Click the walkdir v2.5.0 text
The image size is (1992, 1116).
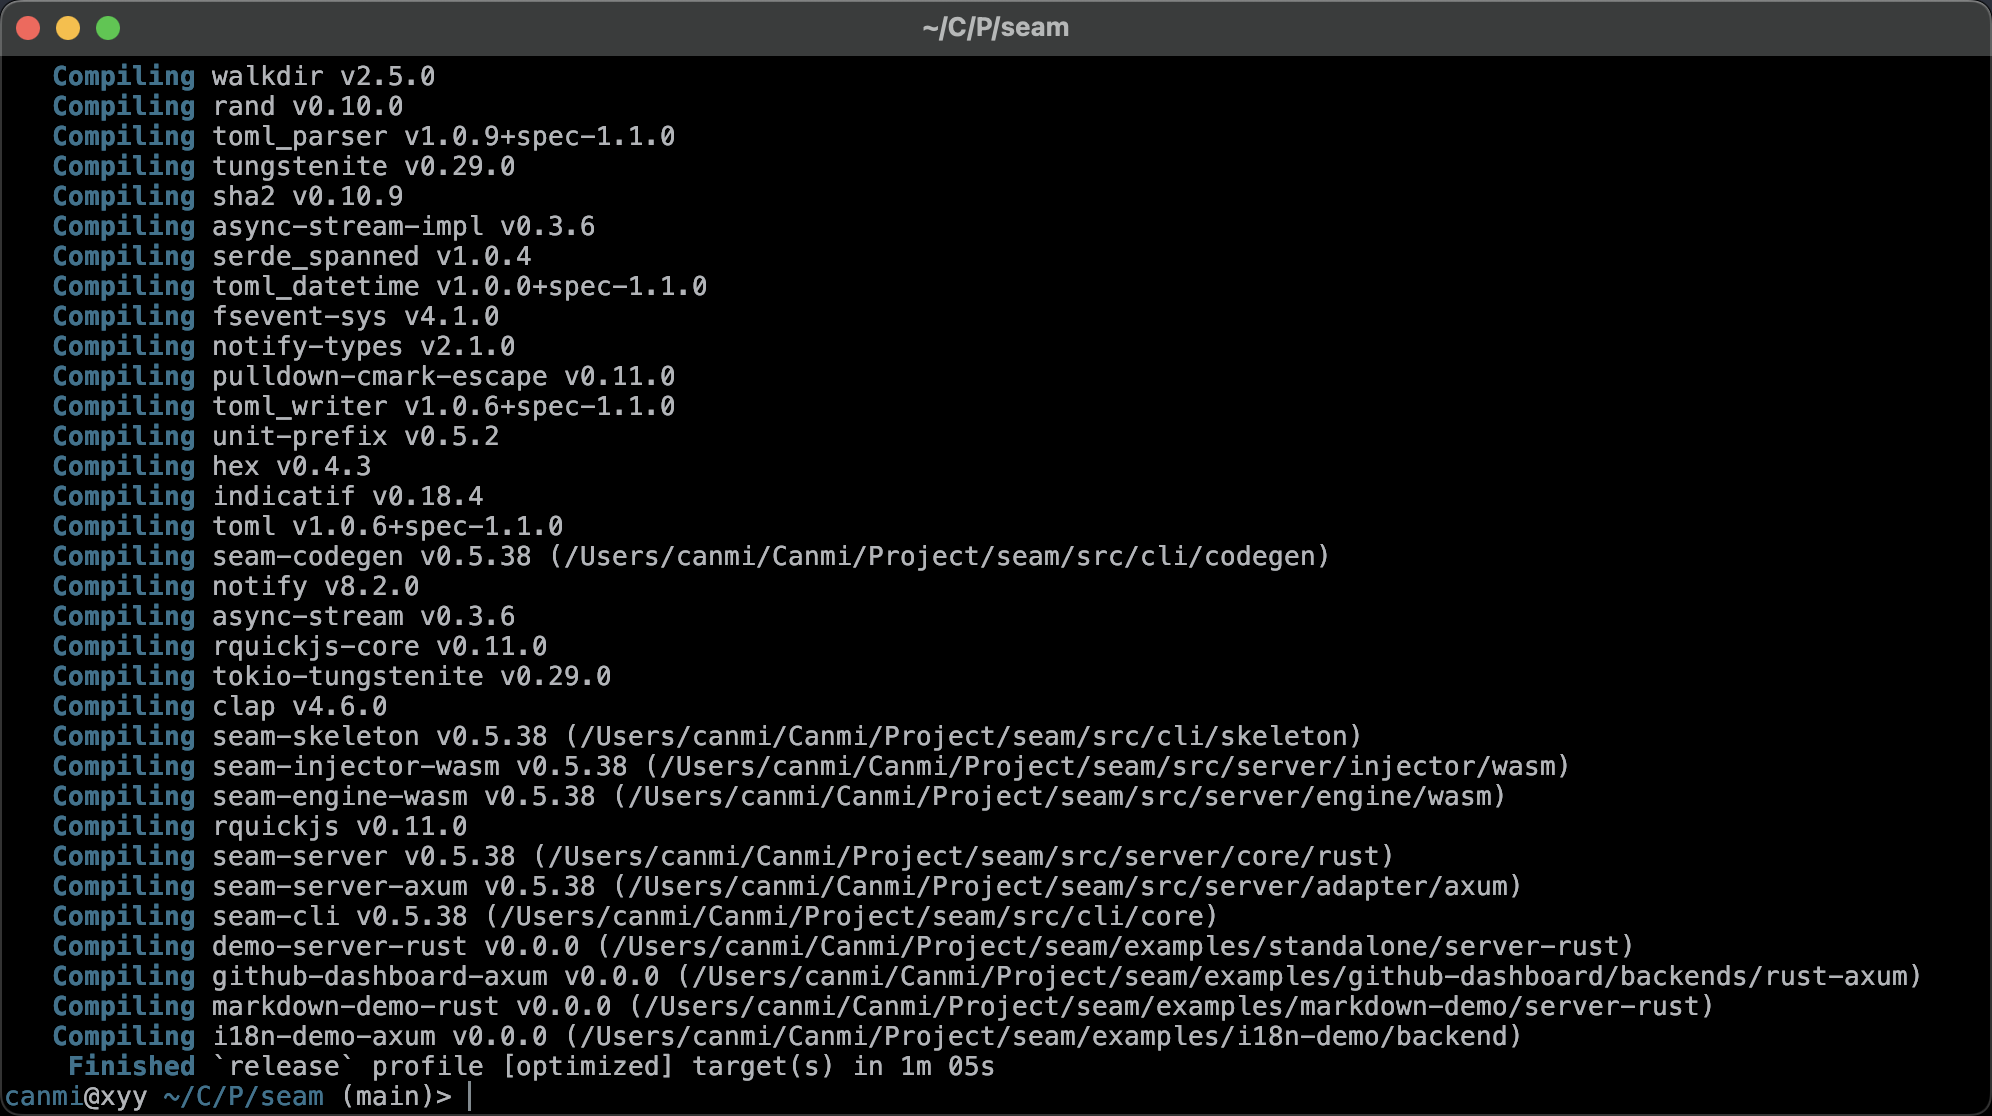[x=323, y=77]
